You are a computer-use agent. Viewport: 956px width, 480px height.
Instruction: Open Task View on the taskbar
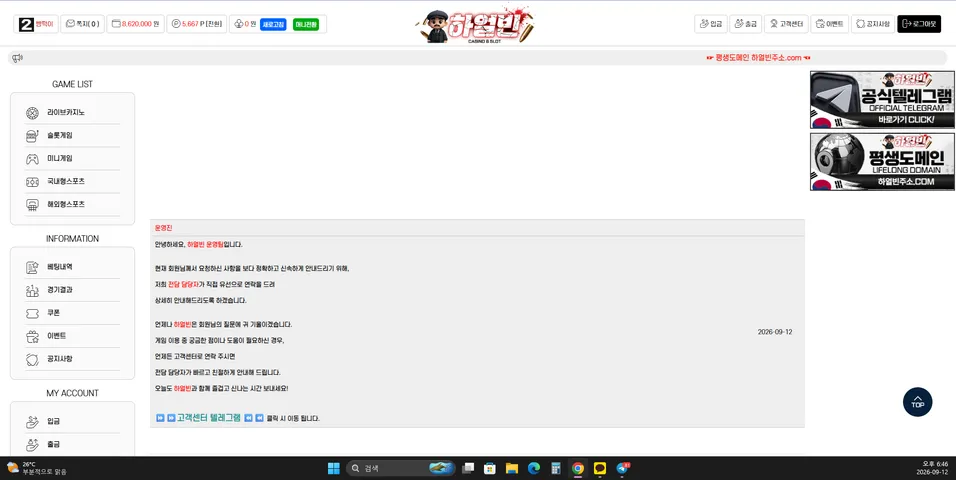tap(468, 468)
